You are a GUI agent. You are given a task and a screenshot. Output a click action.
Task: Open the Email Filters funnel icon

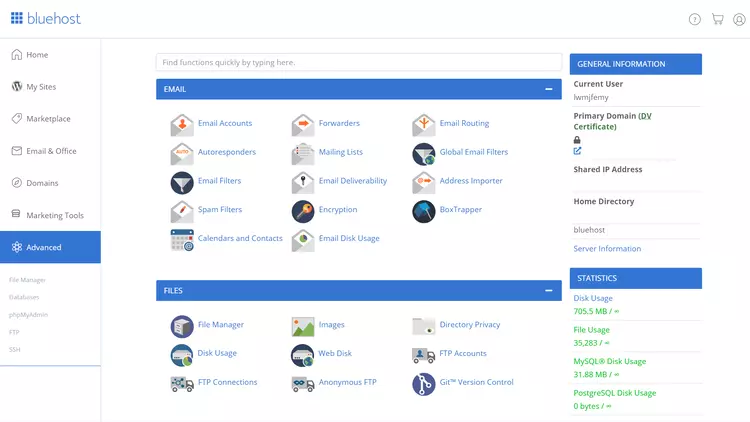click(x=182, y=182)
